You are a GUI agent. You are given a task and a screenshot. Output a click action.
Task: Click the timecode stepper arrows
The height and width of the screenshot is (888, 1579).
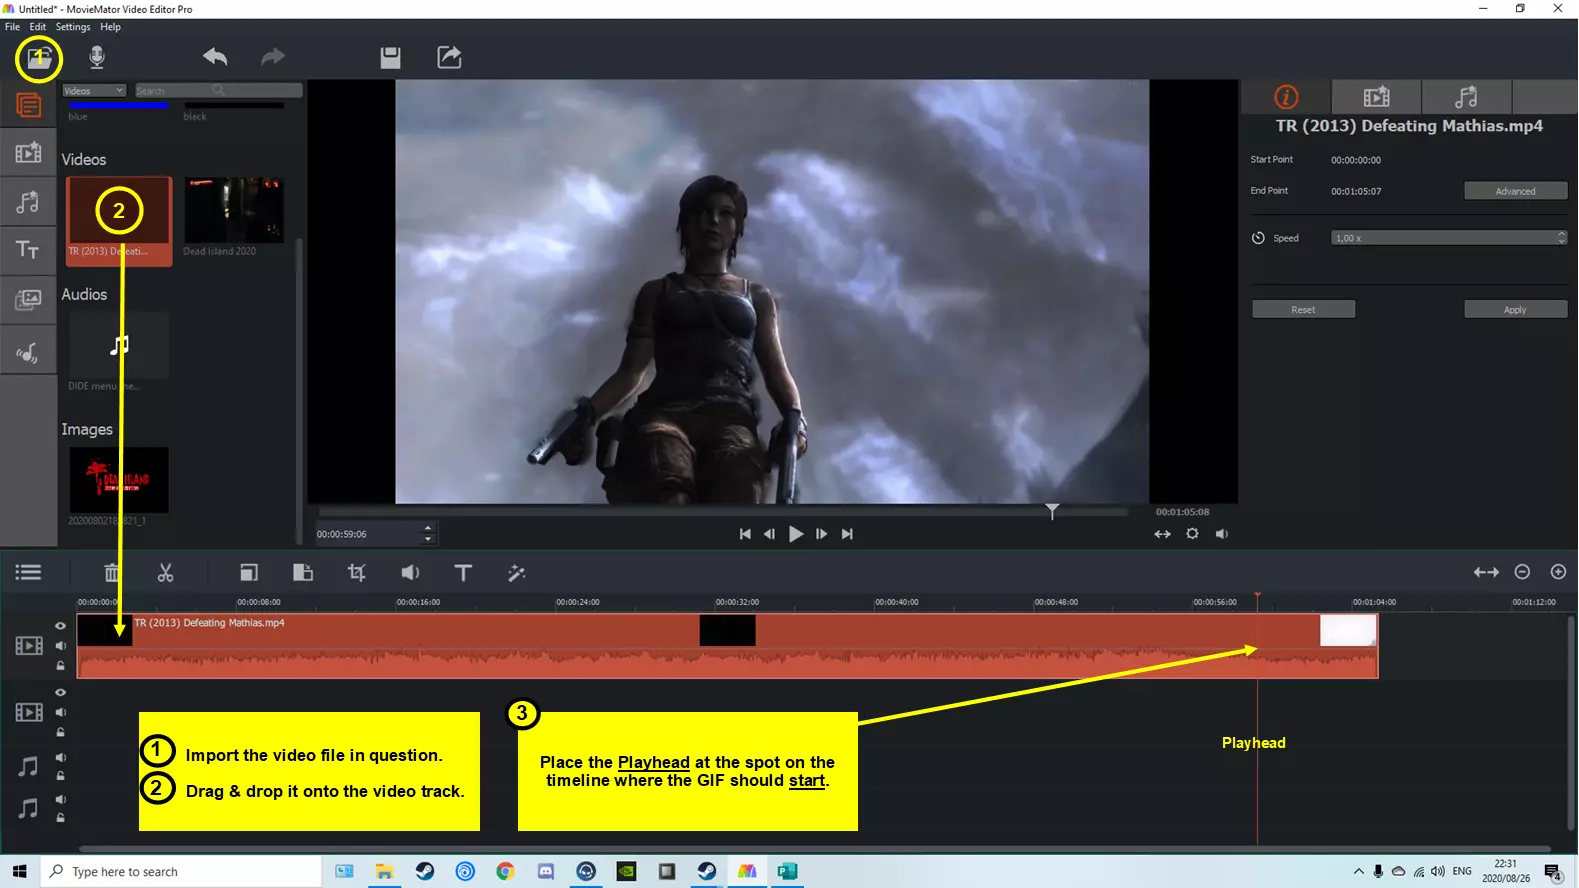pyautogui.click(x=428, y=534)
